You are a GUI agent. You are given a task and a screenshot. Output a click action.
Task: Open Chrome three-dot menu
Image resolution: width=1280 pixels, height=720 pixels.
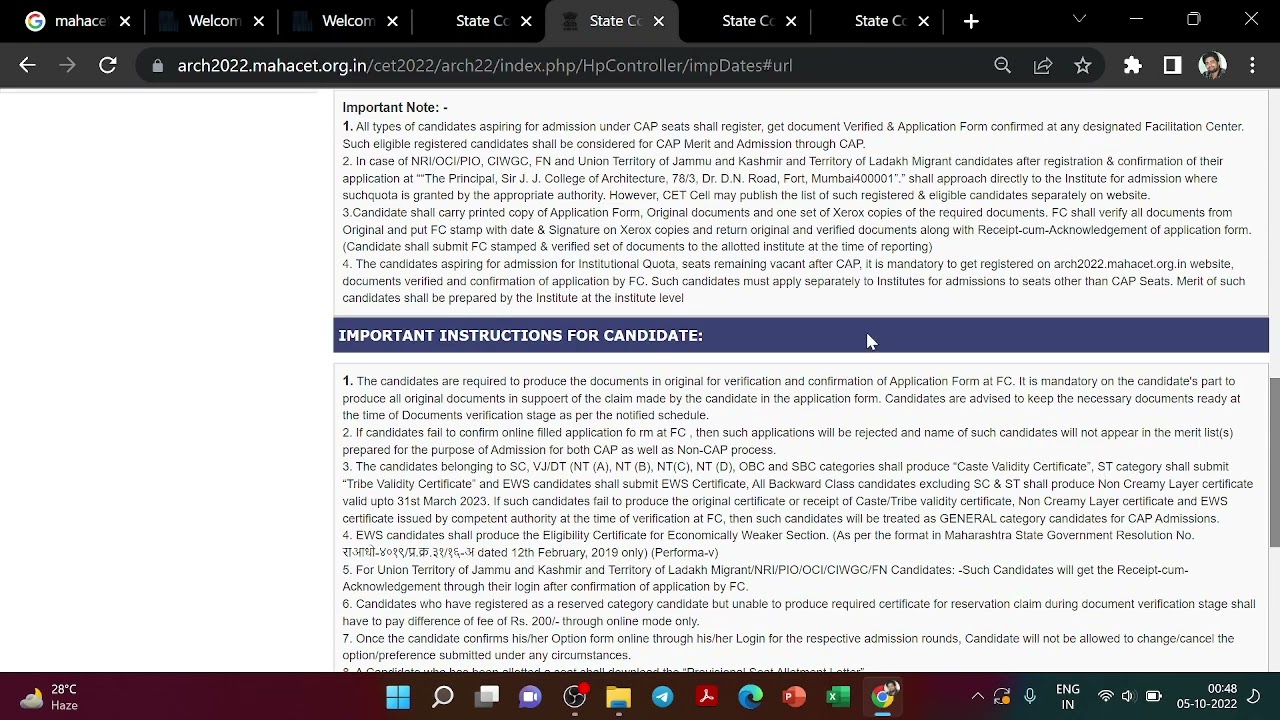click(x=1252, y=65)
